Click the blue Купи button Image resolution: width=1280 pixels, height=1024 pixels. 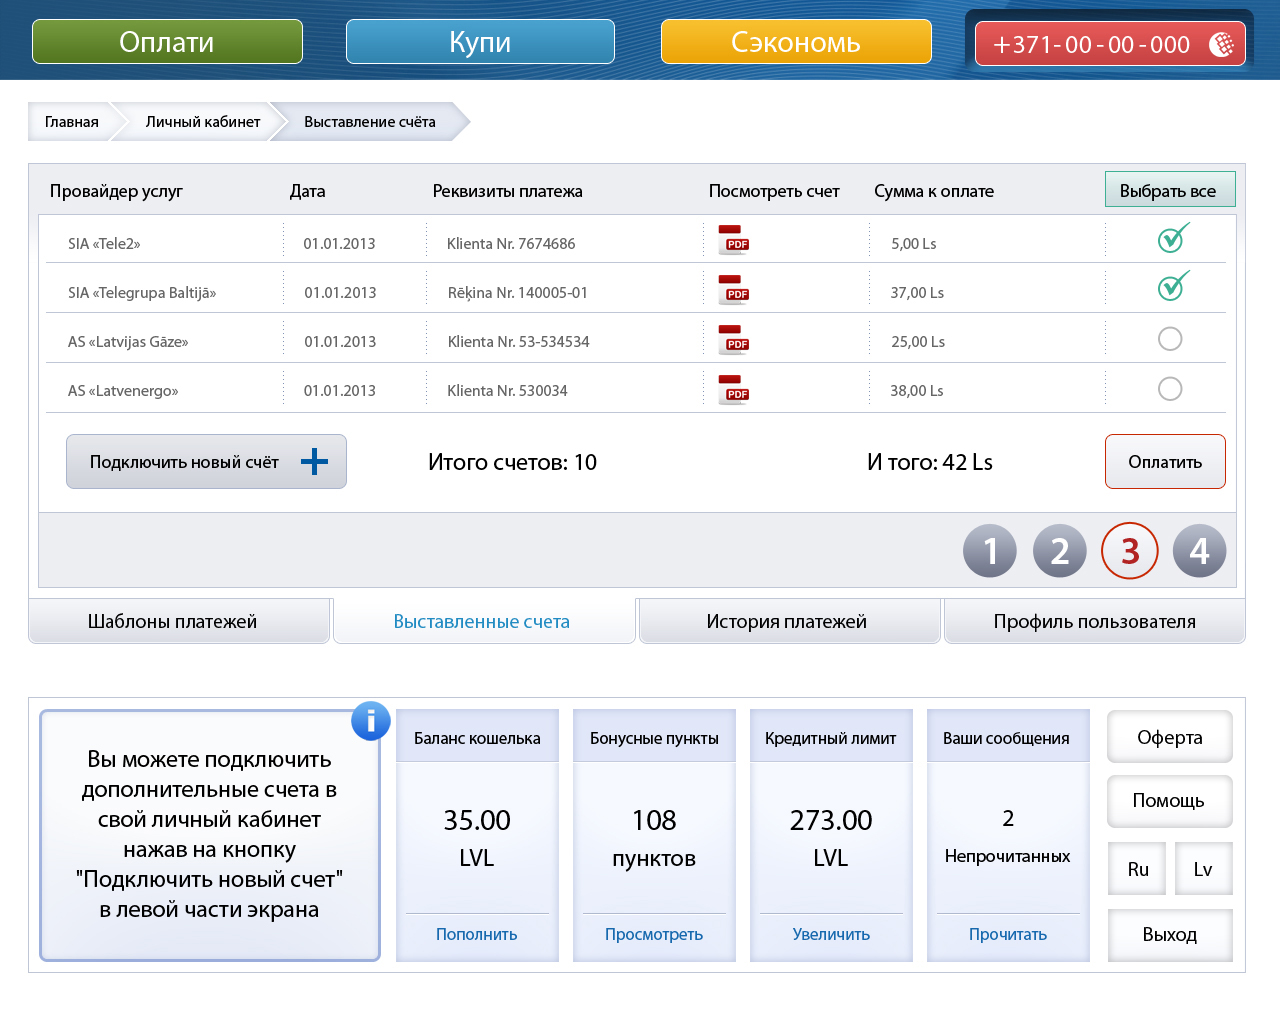[x=480, y=42]
